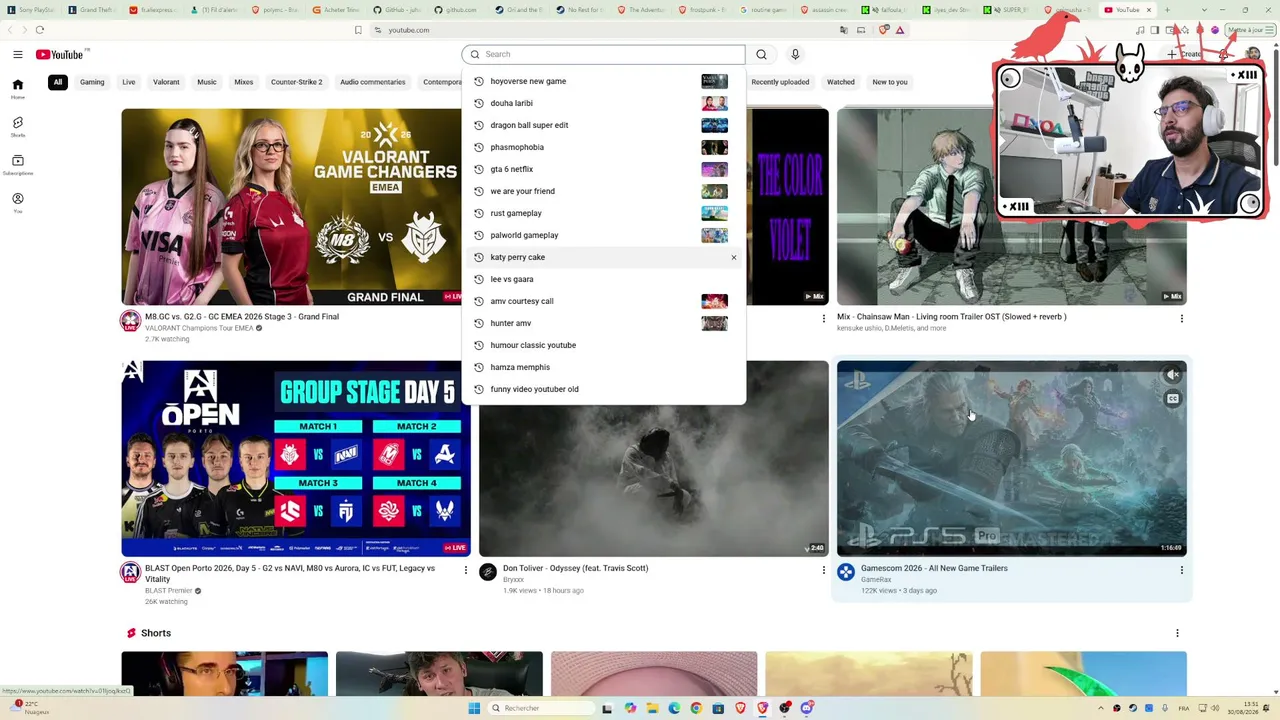Choose 'amv courtesy call' search suggestion
The height and width of the screenshot is (720, 1280).
(604, 301)
